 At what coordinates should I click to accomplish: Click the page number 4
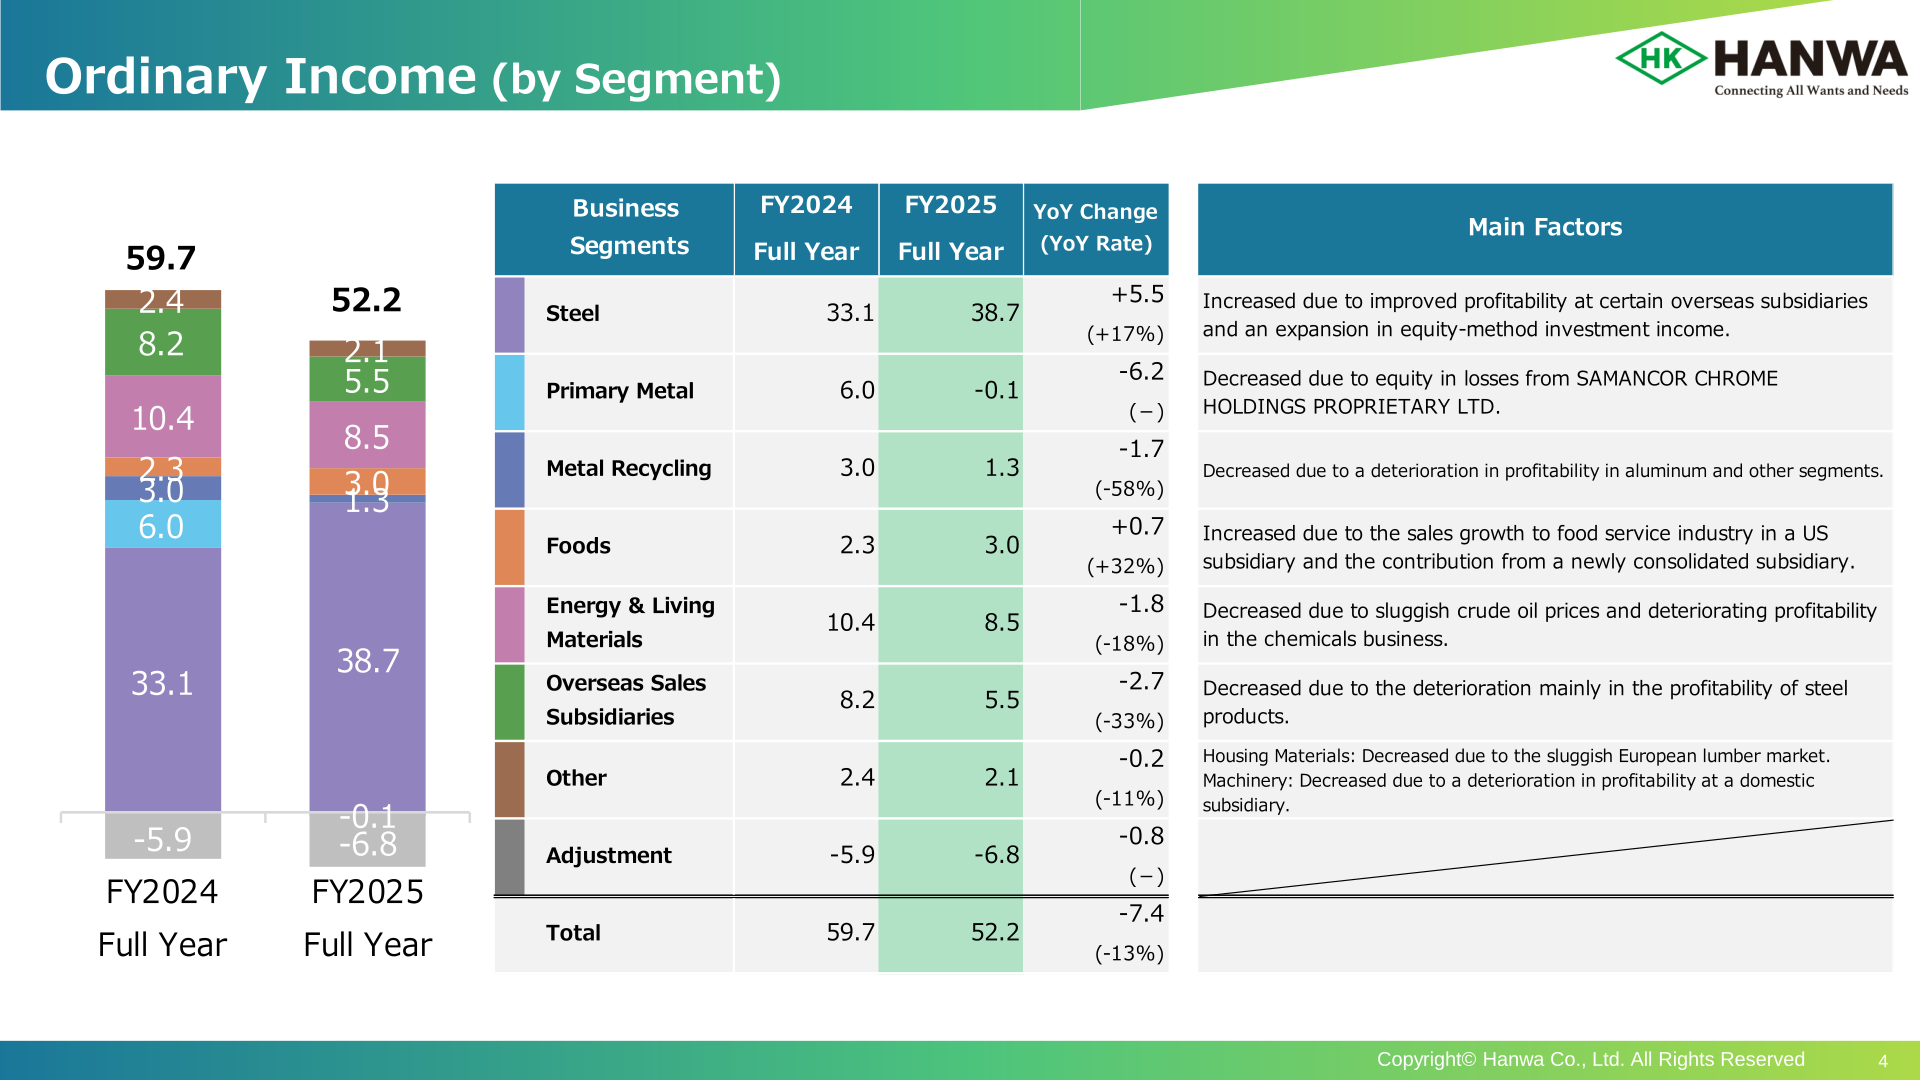point(1883,1061)
